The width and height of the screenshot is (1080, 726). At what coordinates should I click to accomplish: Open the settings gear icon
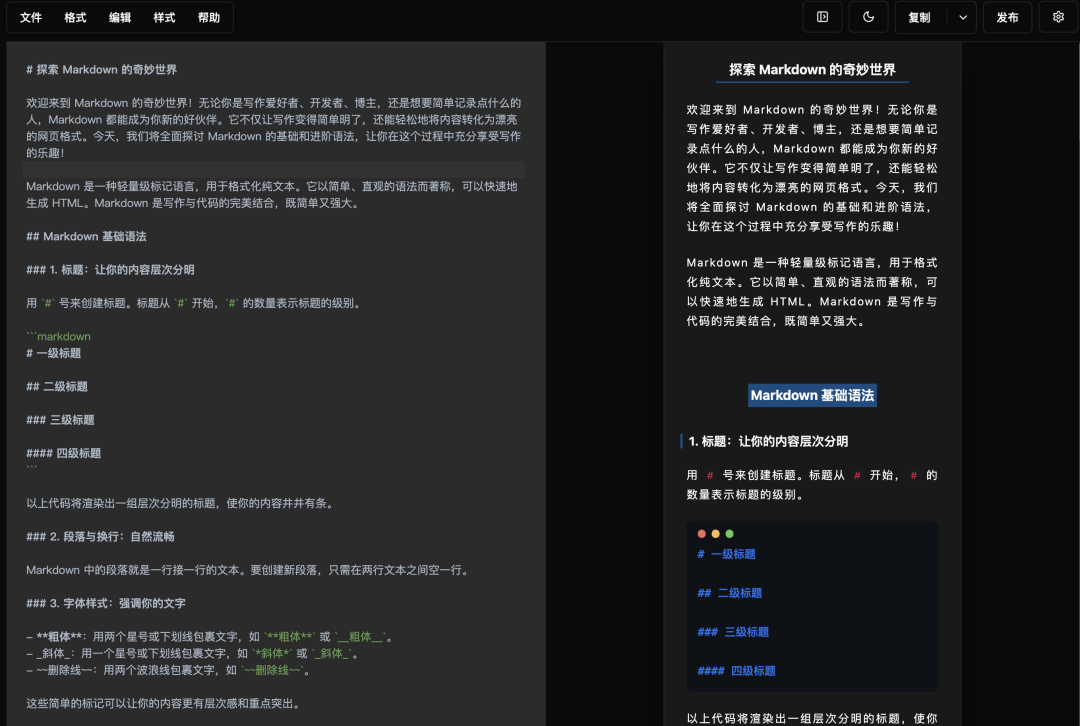(x=1057, y=17)
